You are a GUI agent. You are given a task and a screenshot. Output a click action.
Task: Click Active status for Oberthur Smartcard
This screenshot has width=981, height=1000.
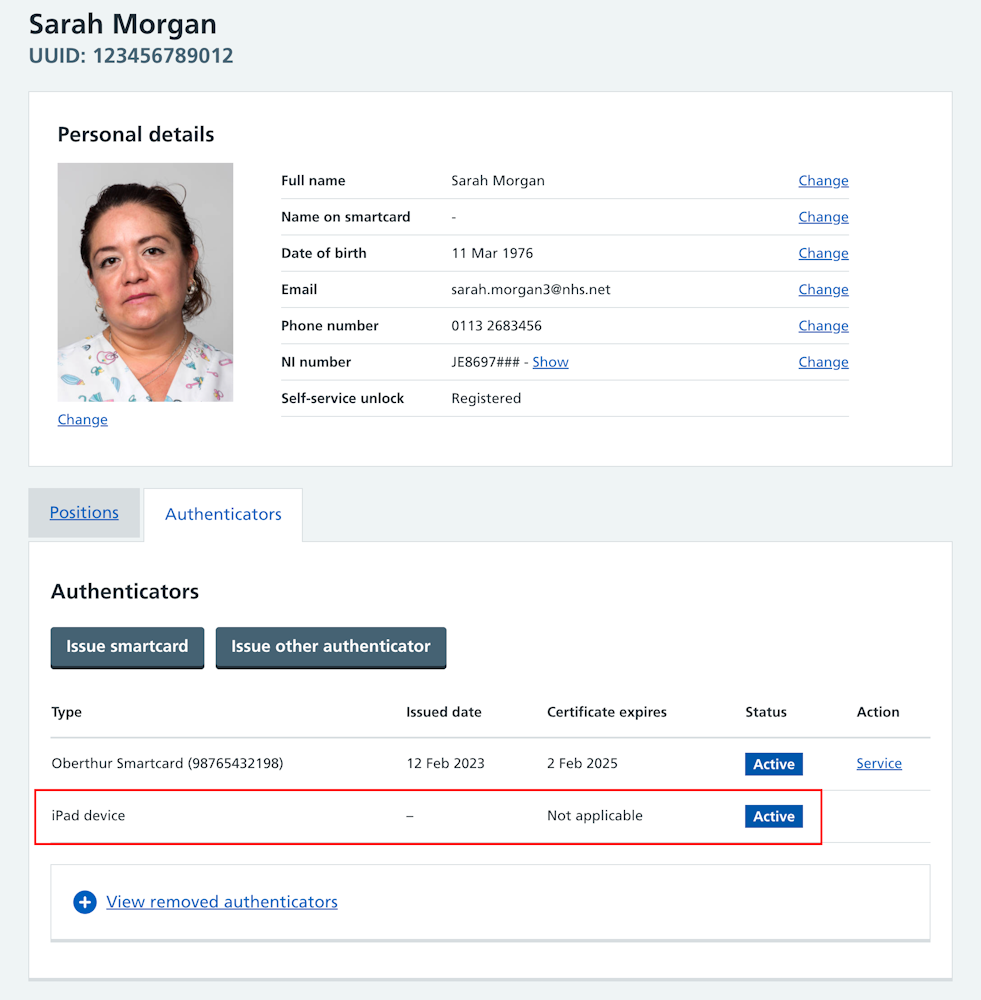point(774,764)
